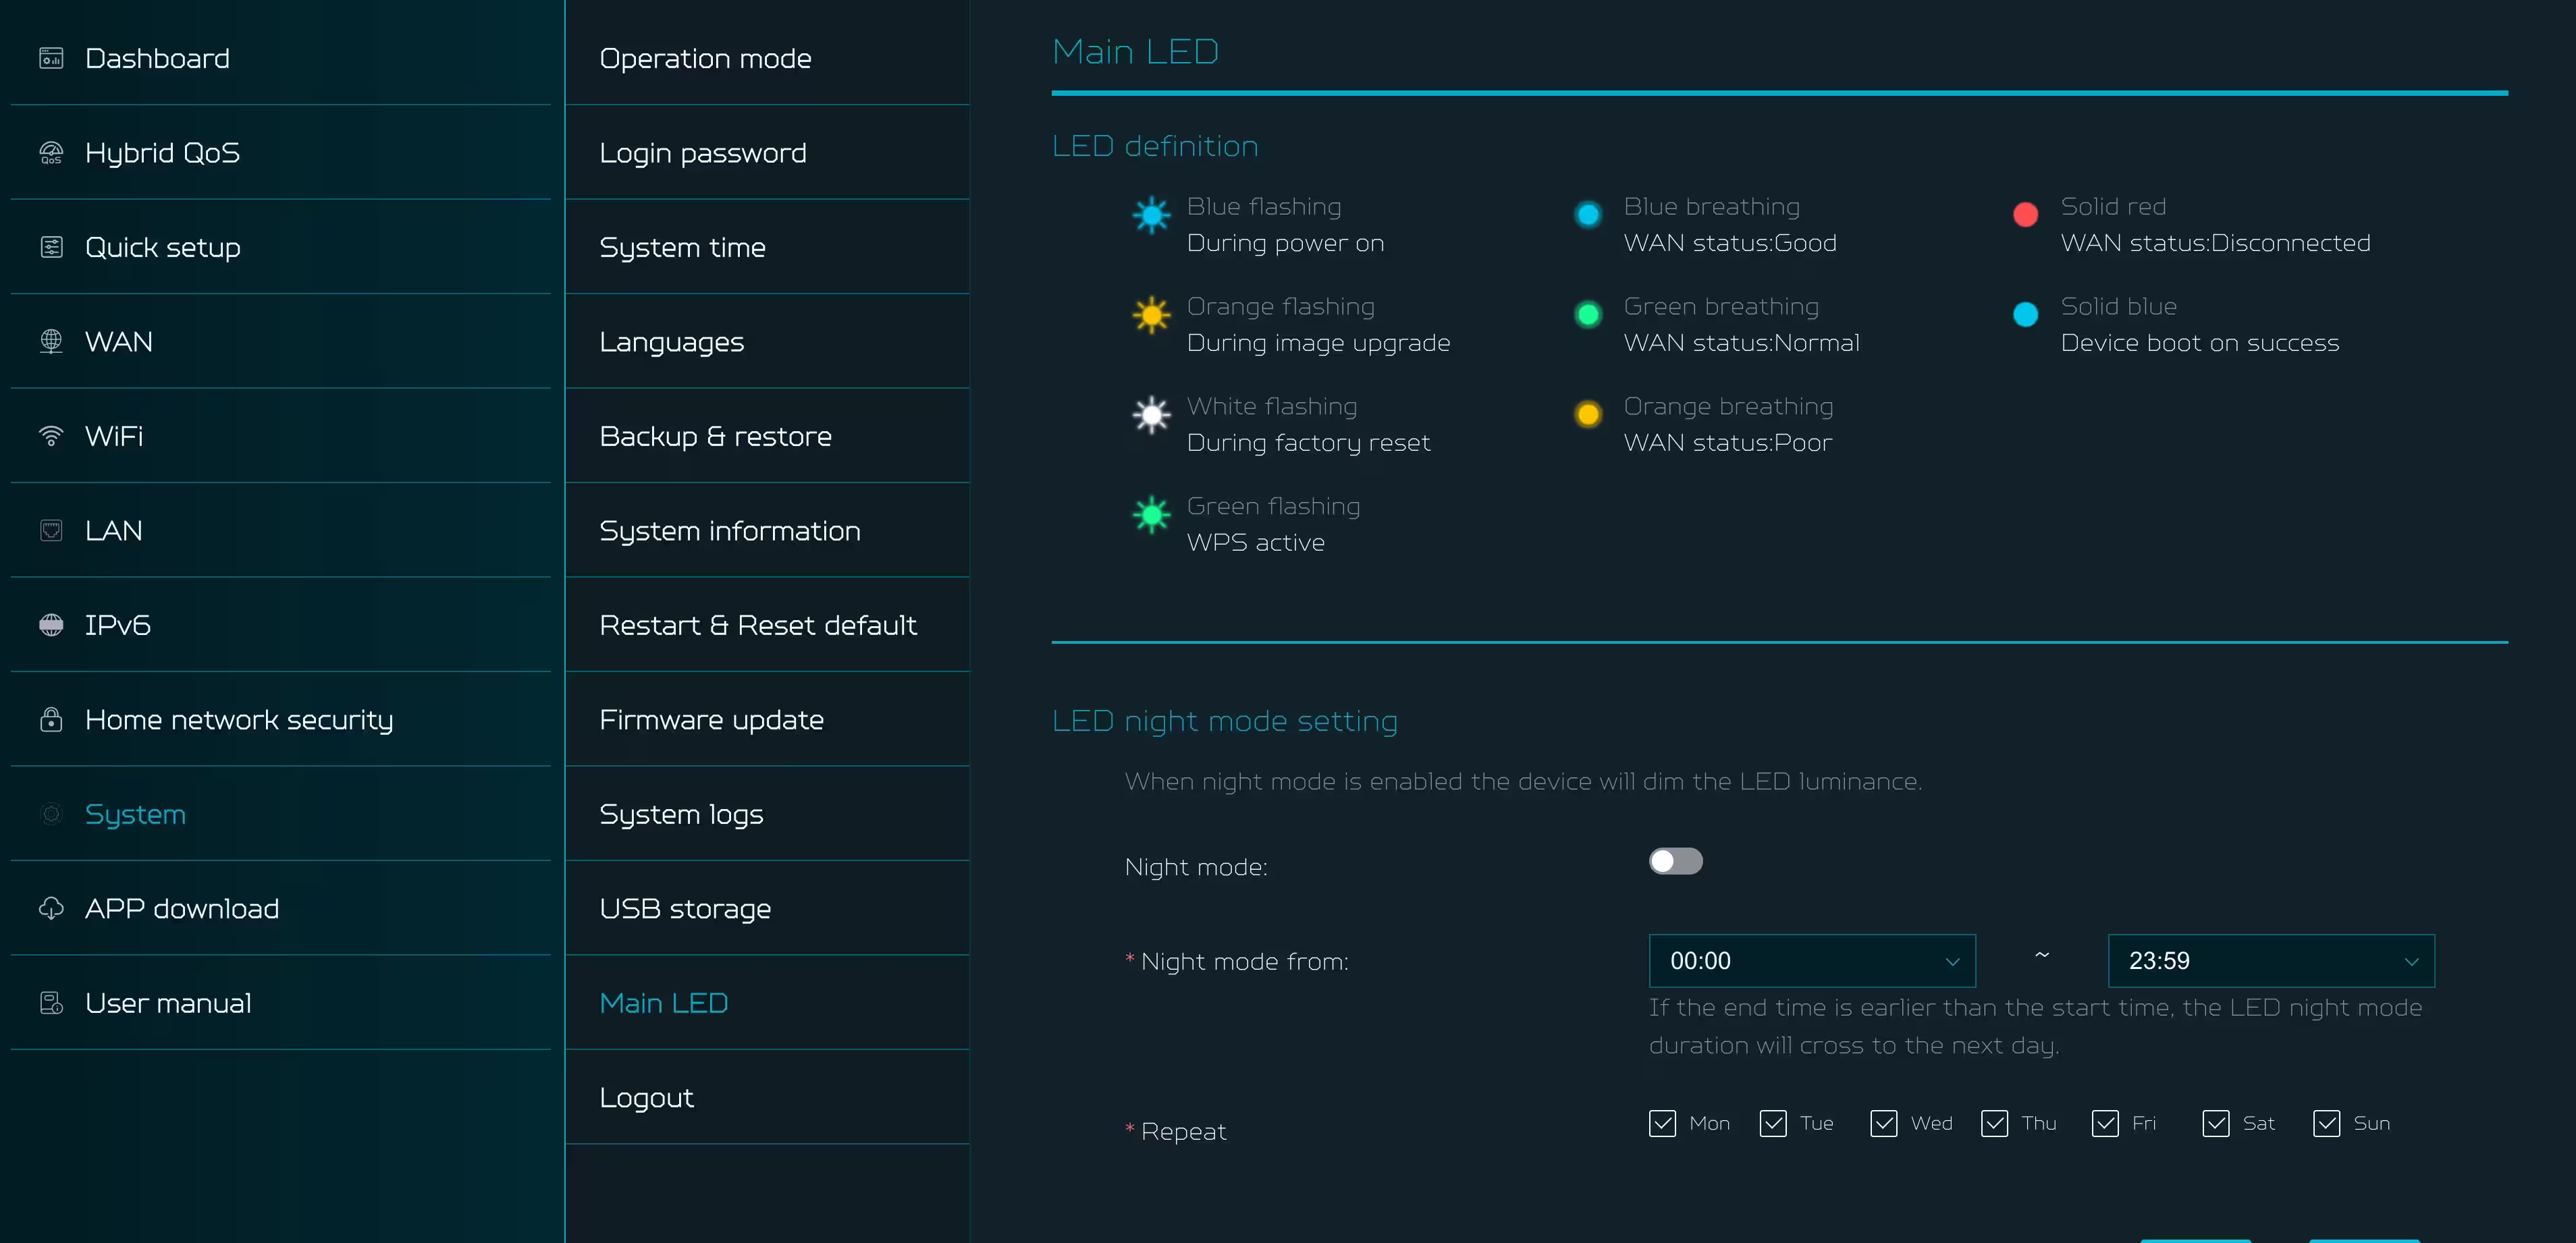Open Firmware update submenu item

pyautogui.click(x=711, y=720)
